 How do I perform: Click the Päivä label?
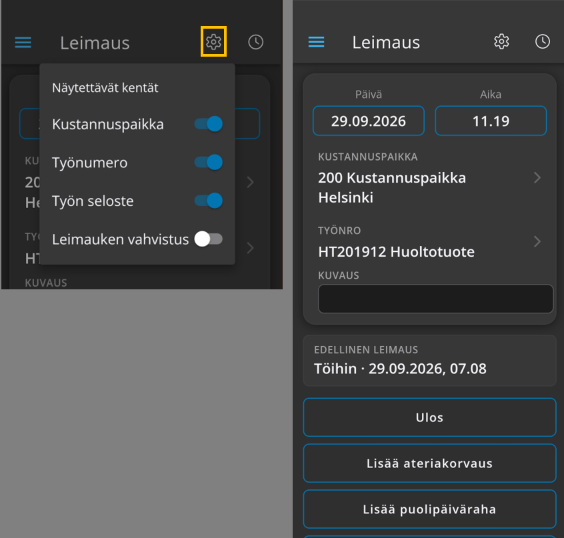click(x=369, y=94)
